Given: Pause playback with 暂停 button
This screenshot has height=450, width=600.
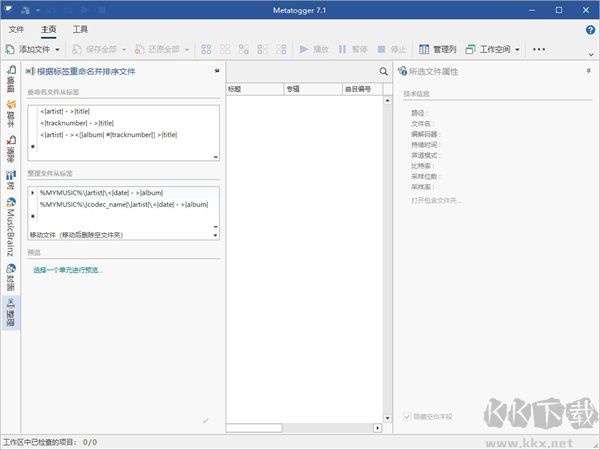Looking at the screenshot, I should (353, 49).
